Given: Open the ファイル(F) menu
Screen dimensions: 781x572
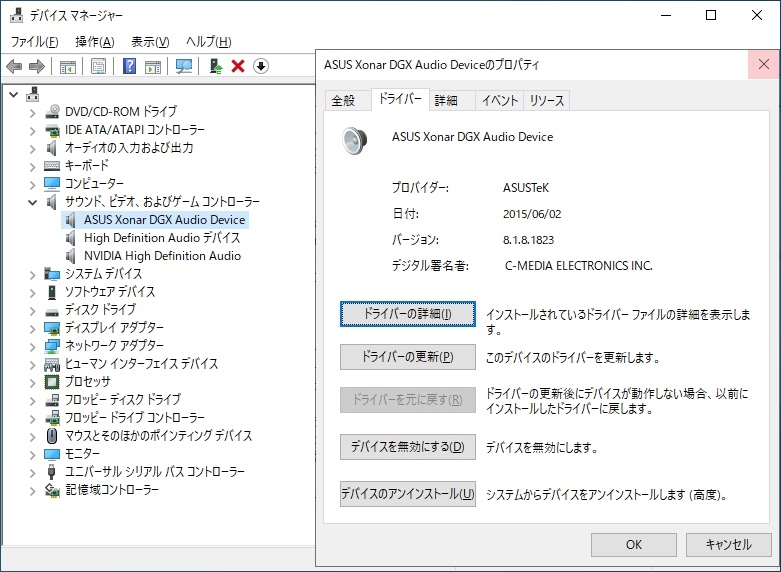Looking at the screenshot, I should tap(34, 42).
